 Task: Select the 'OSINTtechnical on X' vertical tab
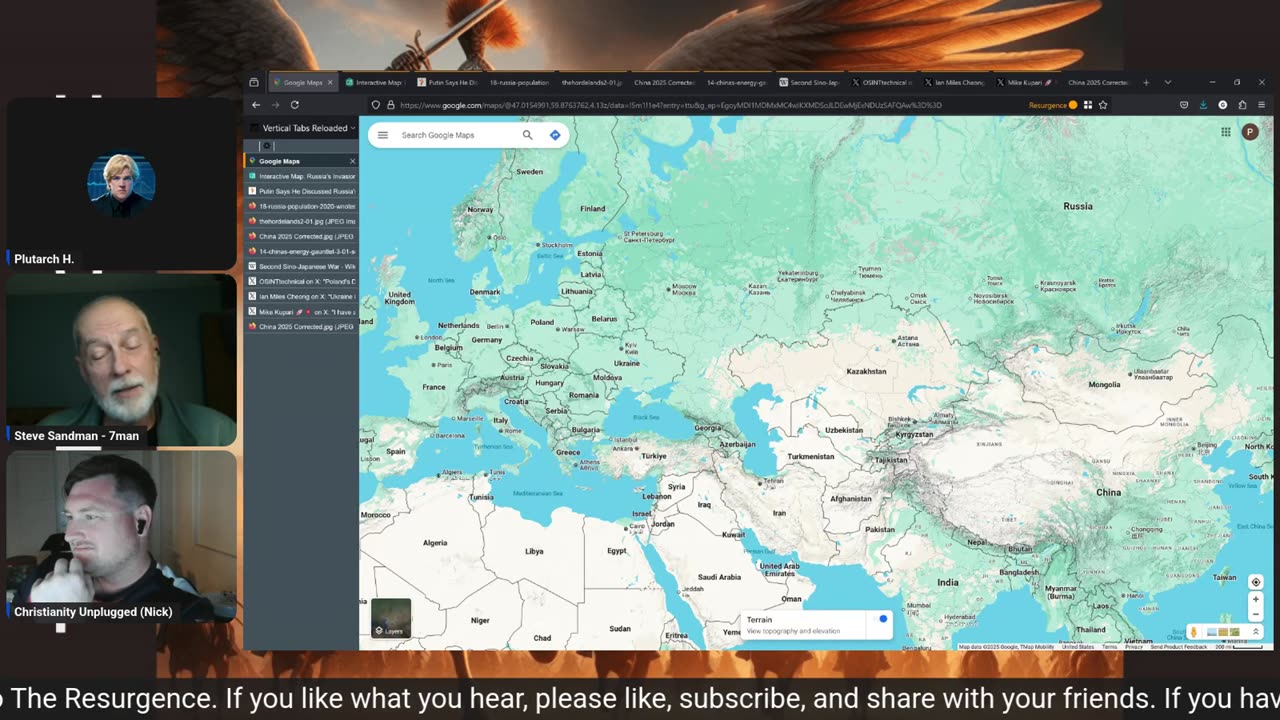302,281
